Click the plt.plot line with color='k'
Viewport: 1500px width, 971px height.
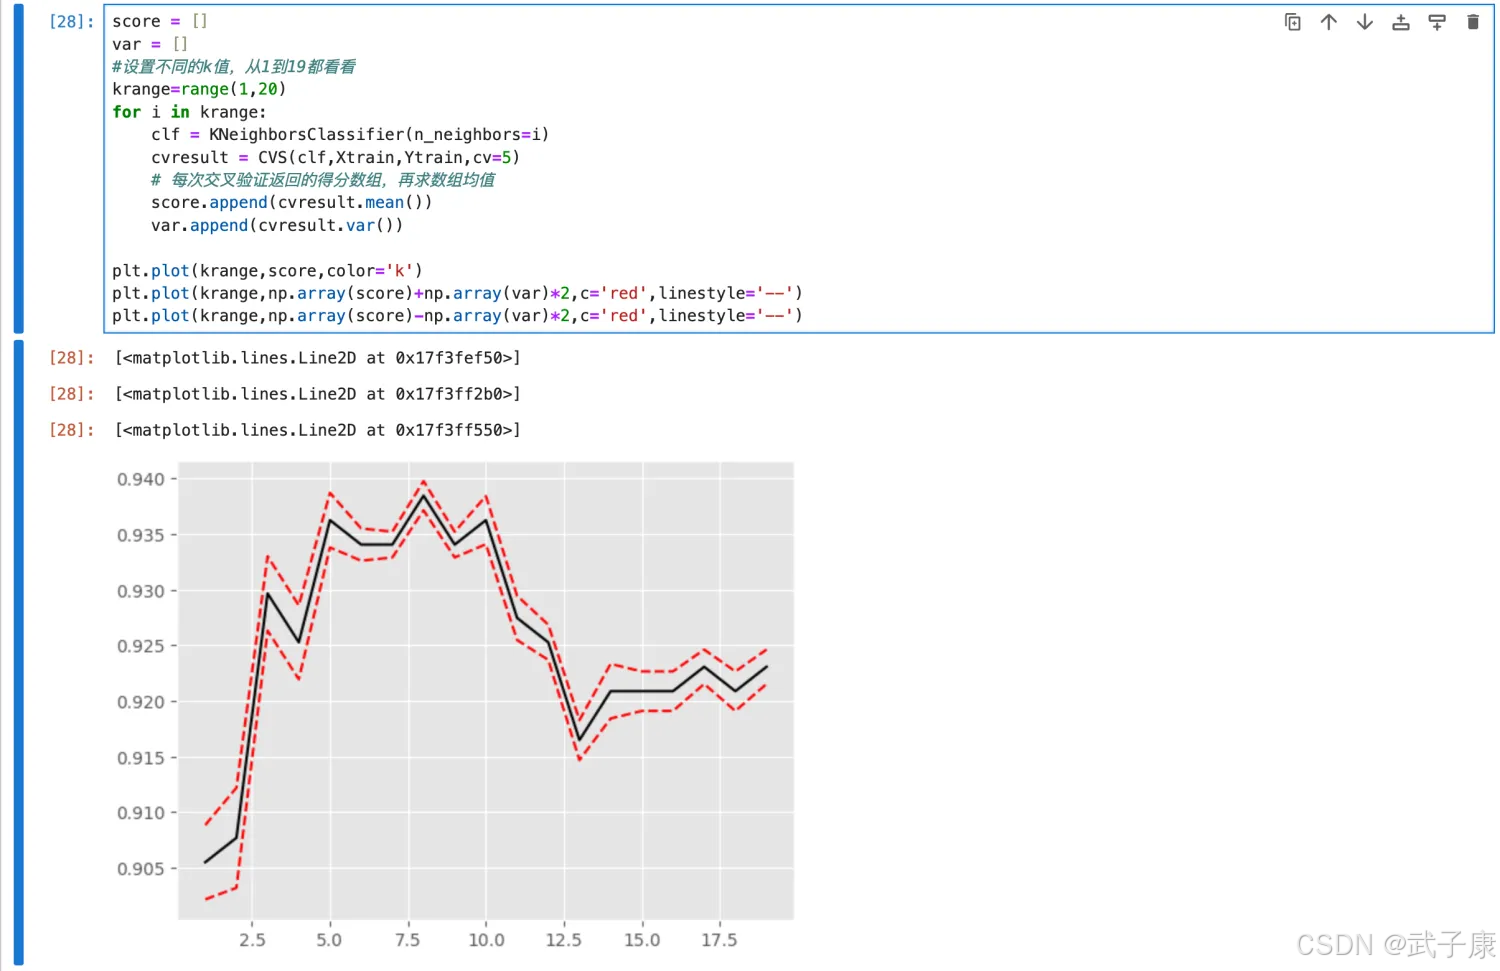267,270
